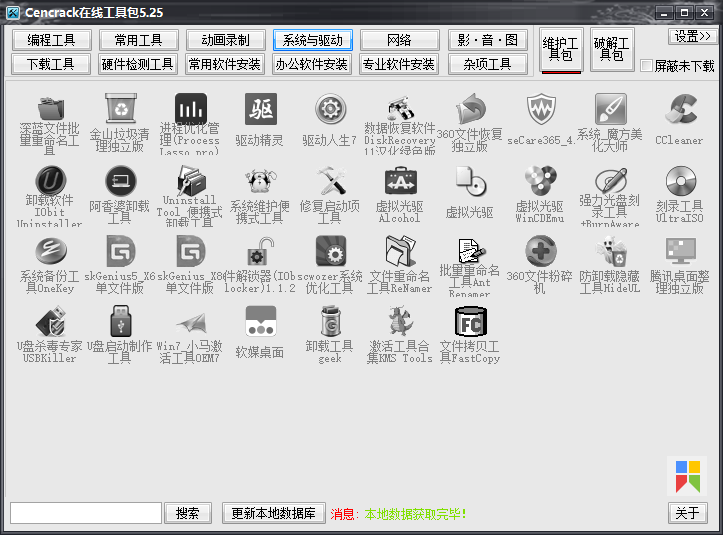The width and height of the screenshot is (723, 535).
Task: Open seCare365 shield icon
Action: pos(541,110)
